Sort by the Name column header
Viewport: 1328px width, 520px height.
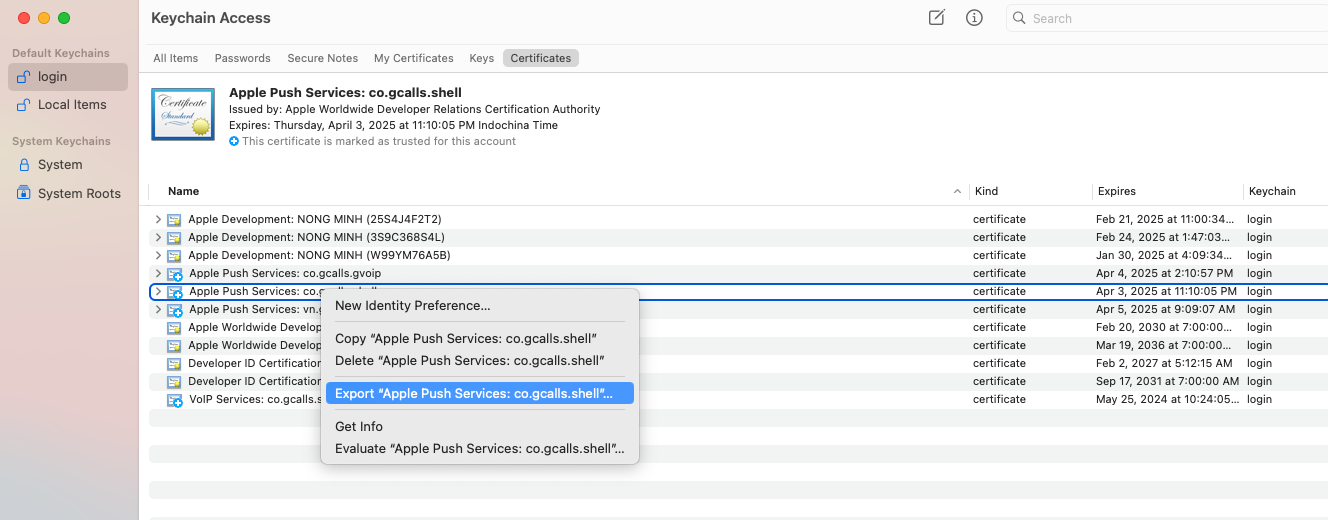[x=184, y=191]
